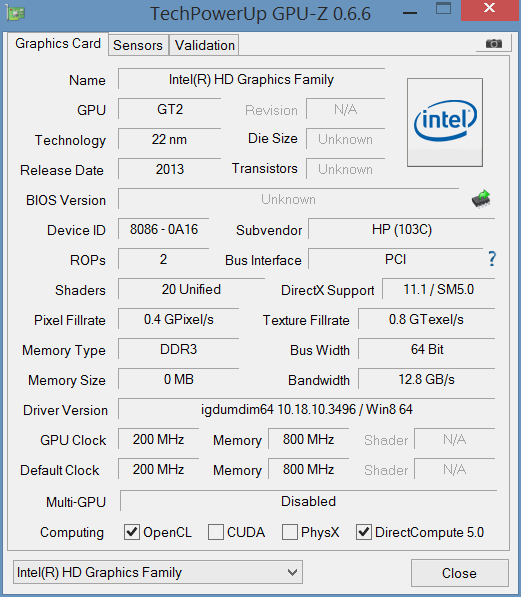Click the Bus Interface question mark
521x597 pixels.
(492, 259)
